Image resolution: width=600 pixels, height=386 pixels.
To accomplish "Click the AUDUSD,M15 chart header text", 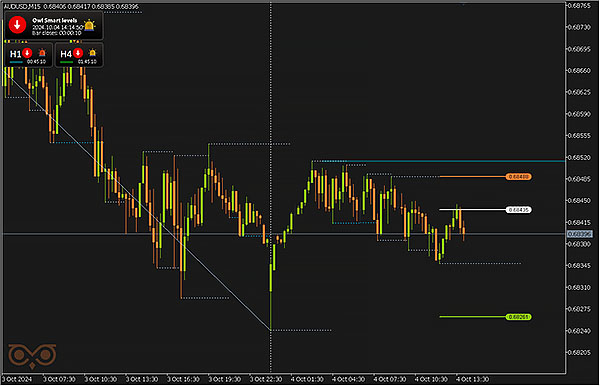I will [x=22, y=7].
